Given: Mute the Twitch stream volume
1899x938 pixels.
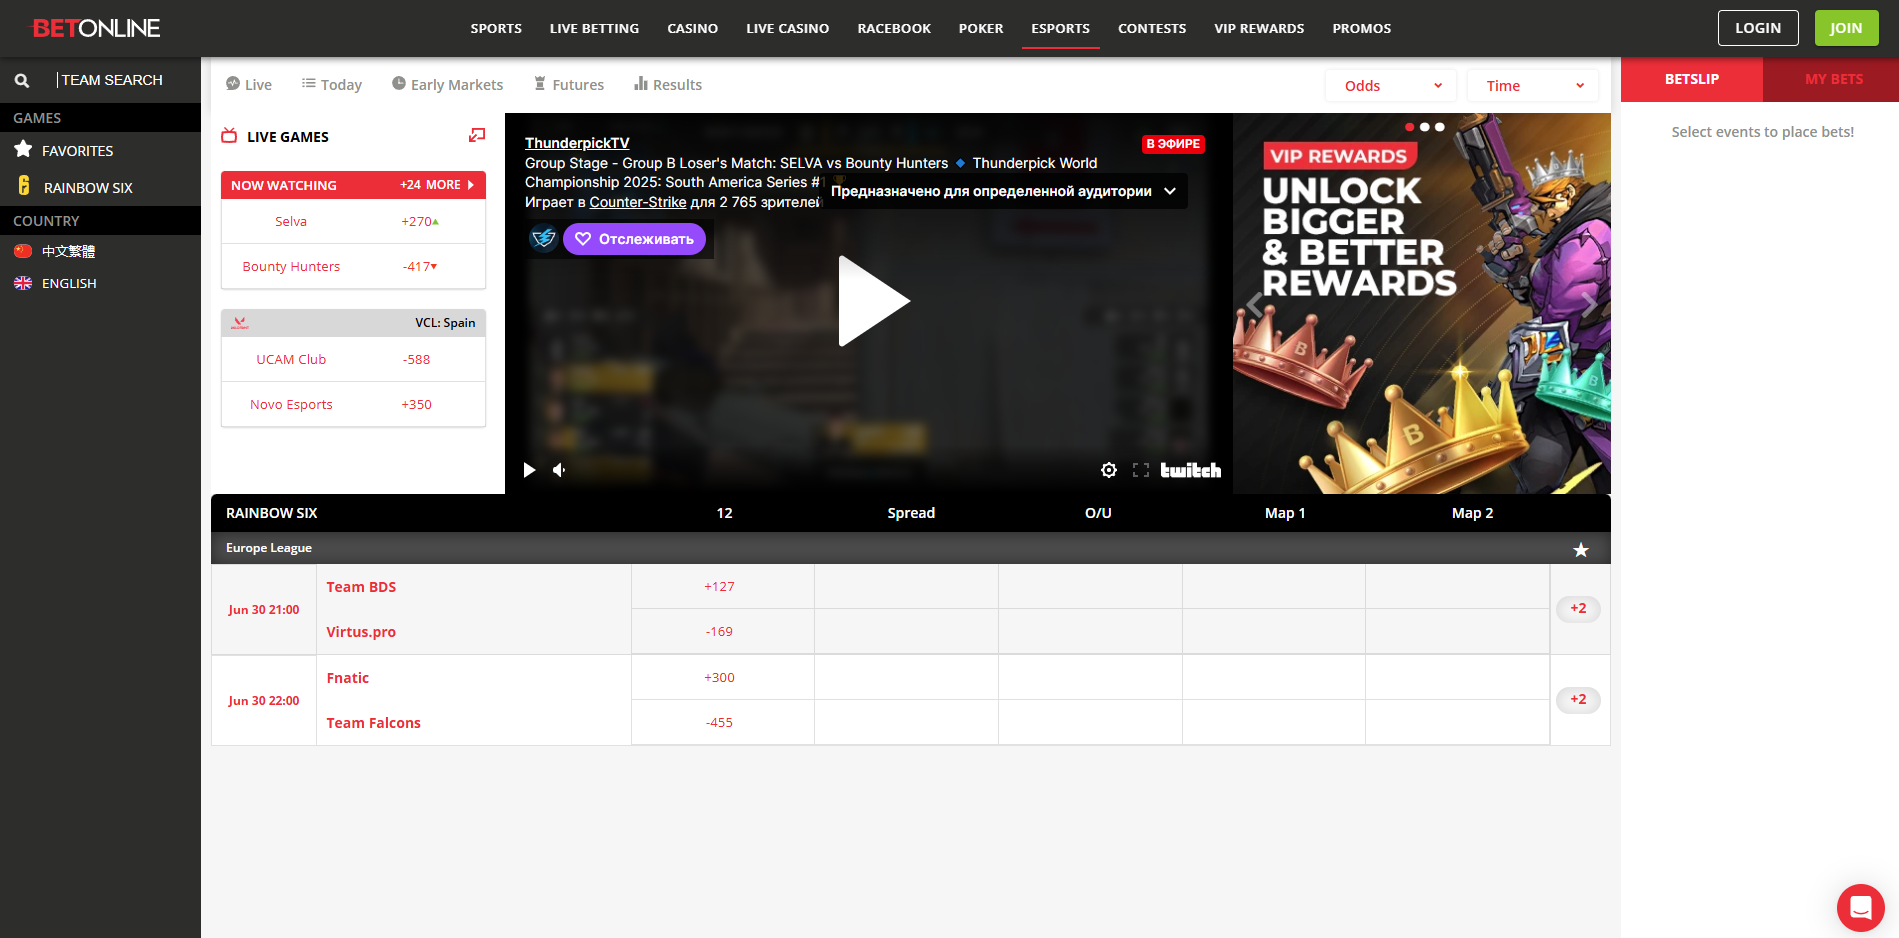Looking at the screenshot, I should tap(559, 470).
